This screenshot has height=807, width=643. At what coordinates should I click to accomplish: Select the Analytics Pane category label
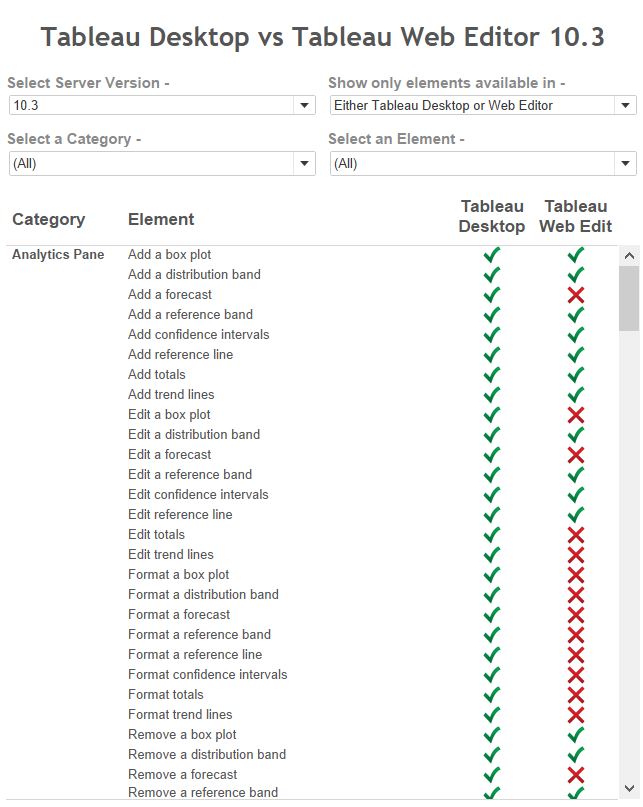[x=58, y=254]
